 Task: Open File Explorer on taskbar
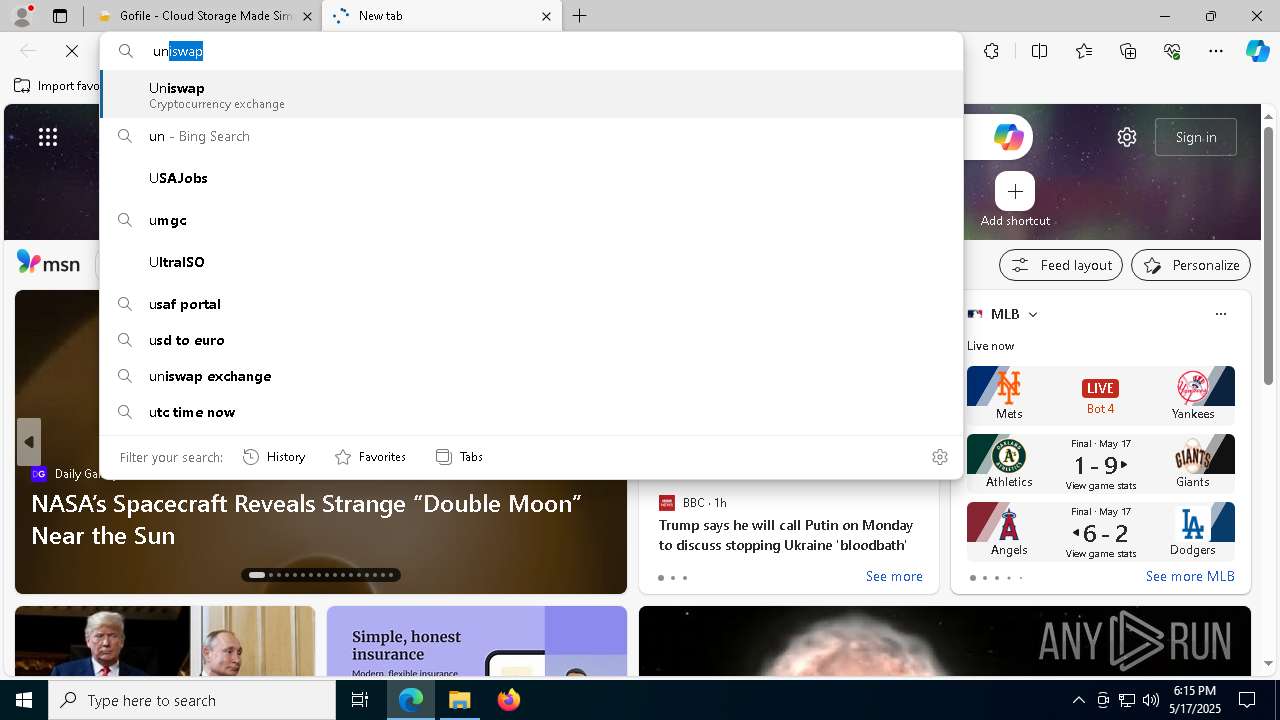460,700
